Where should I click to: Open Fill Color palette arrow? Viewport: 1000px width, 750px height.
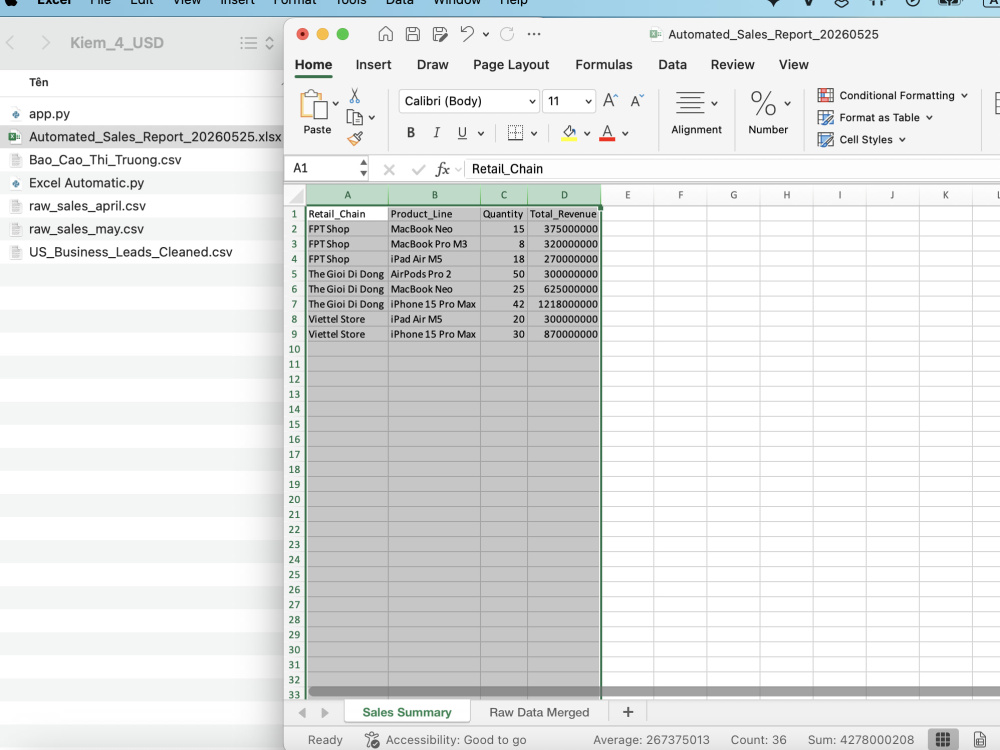[587, 133]
